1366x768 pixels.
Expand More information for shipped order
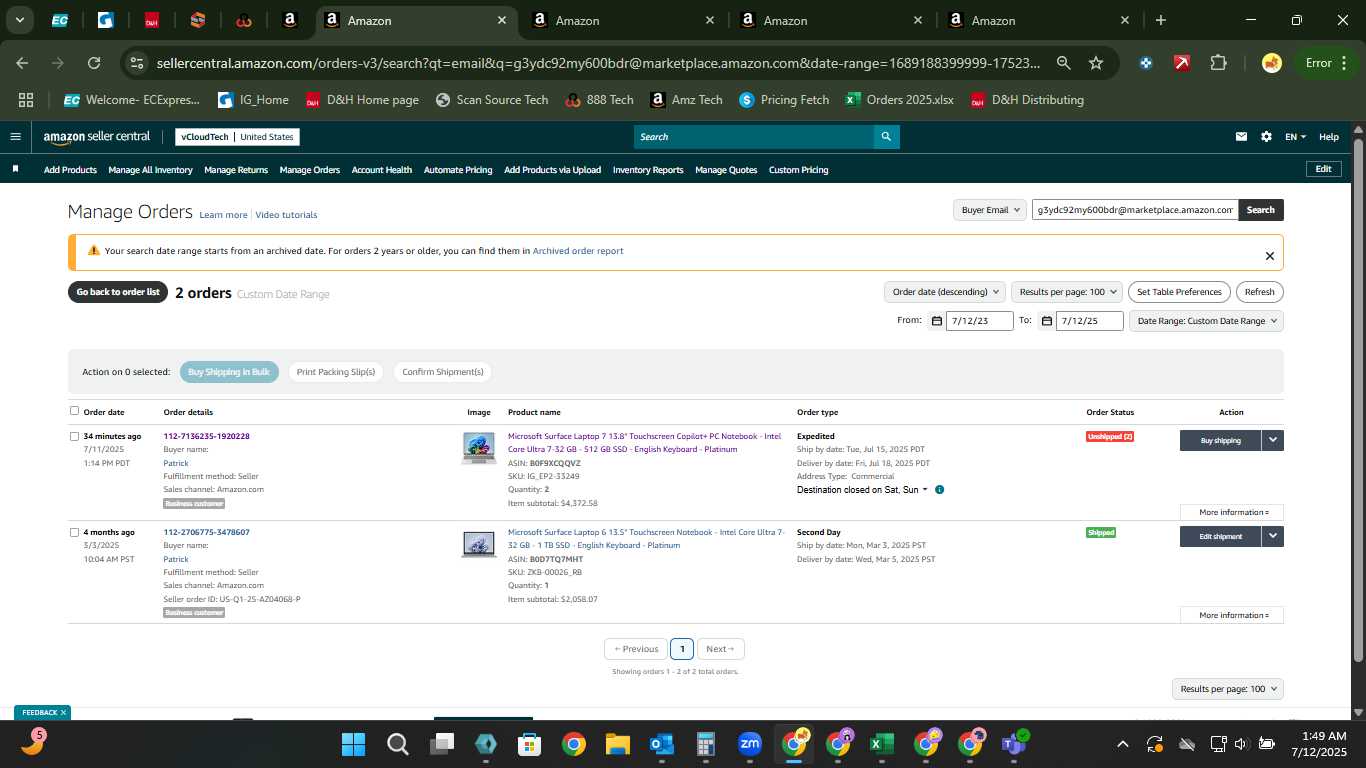(1232, 615)
